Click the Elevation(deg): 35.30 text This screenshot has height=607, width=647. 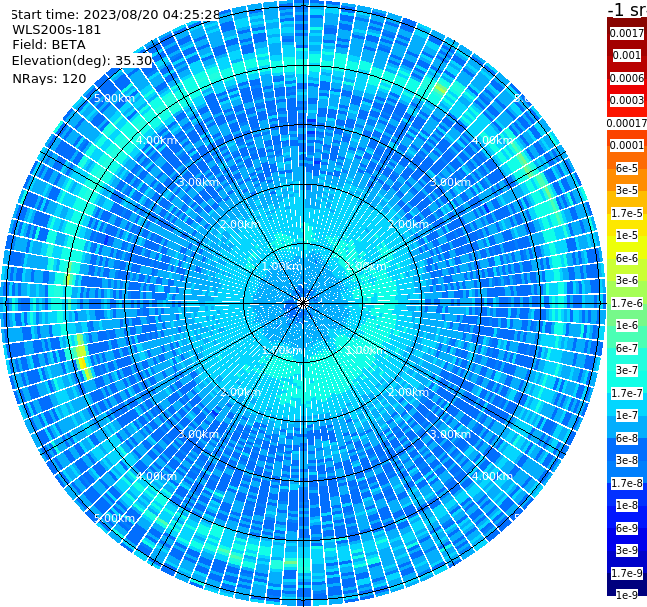(x=82, y=61)
